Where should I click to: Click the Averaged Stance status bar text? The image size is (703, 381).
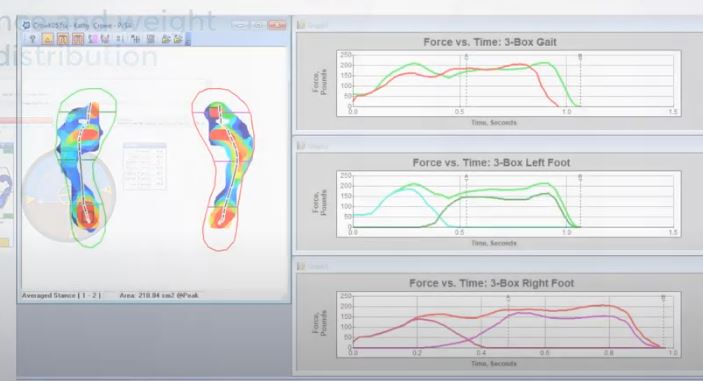tap(61, 295)
